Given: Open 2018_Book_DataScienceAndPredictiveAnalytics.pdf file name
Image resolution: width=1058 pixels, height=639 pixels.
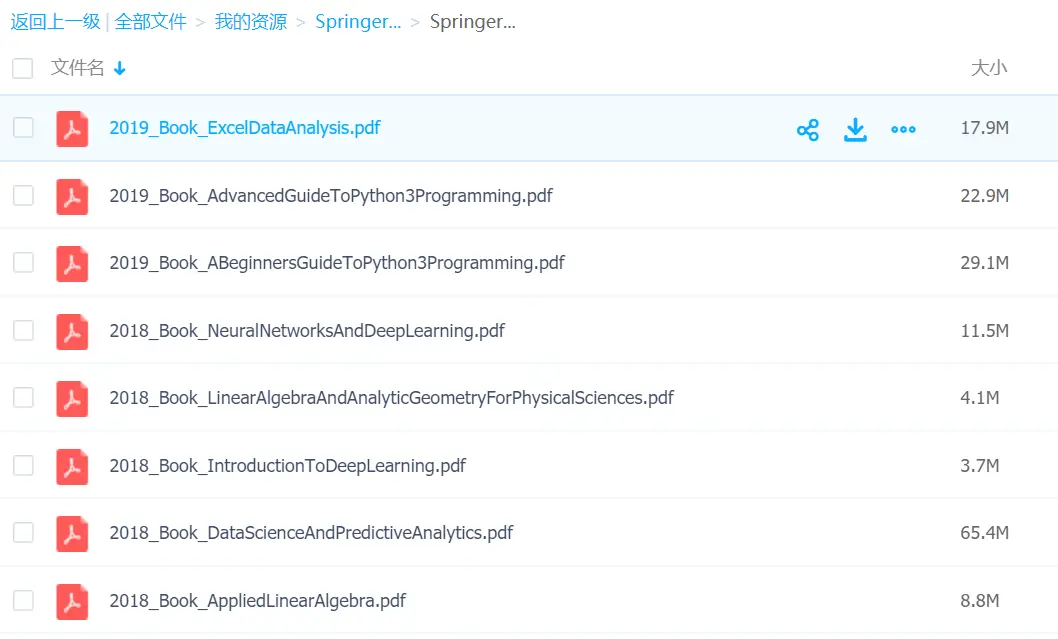Looking at the screenshot, I should (311, 532).
